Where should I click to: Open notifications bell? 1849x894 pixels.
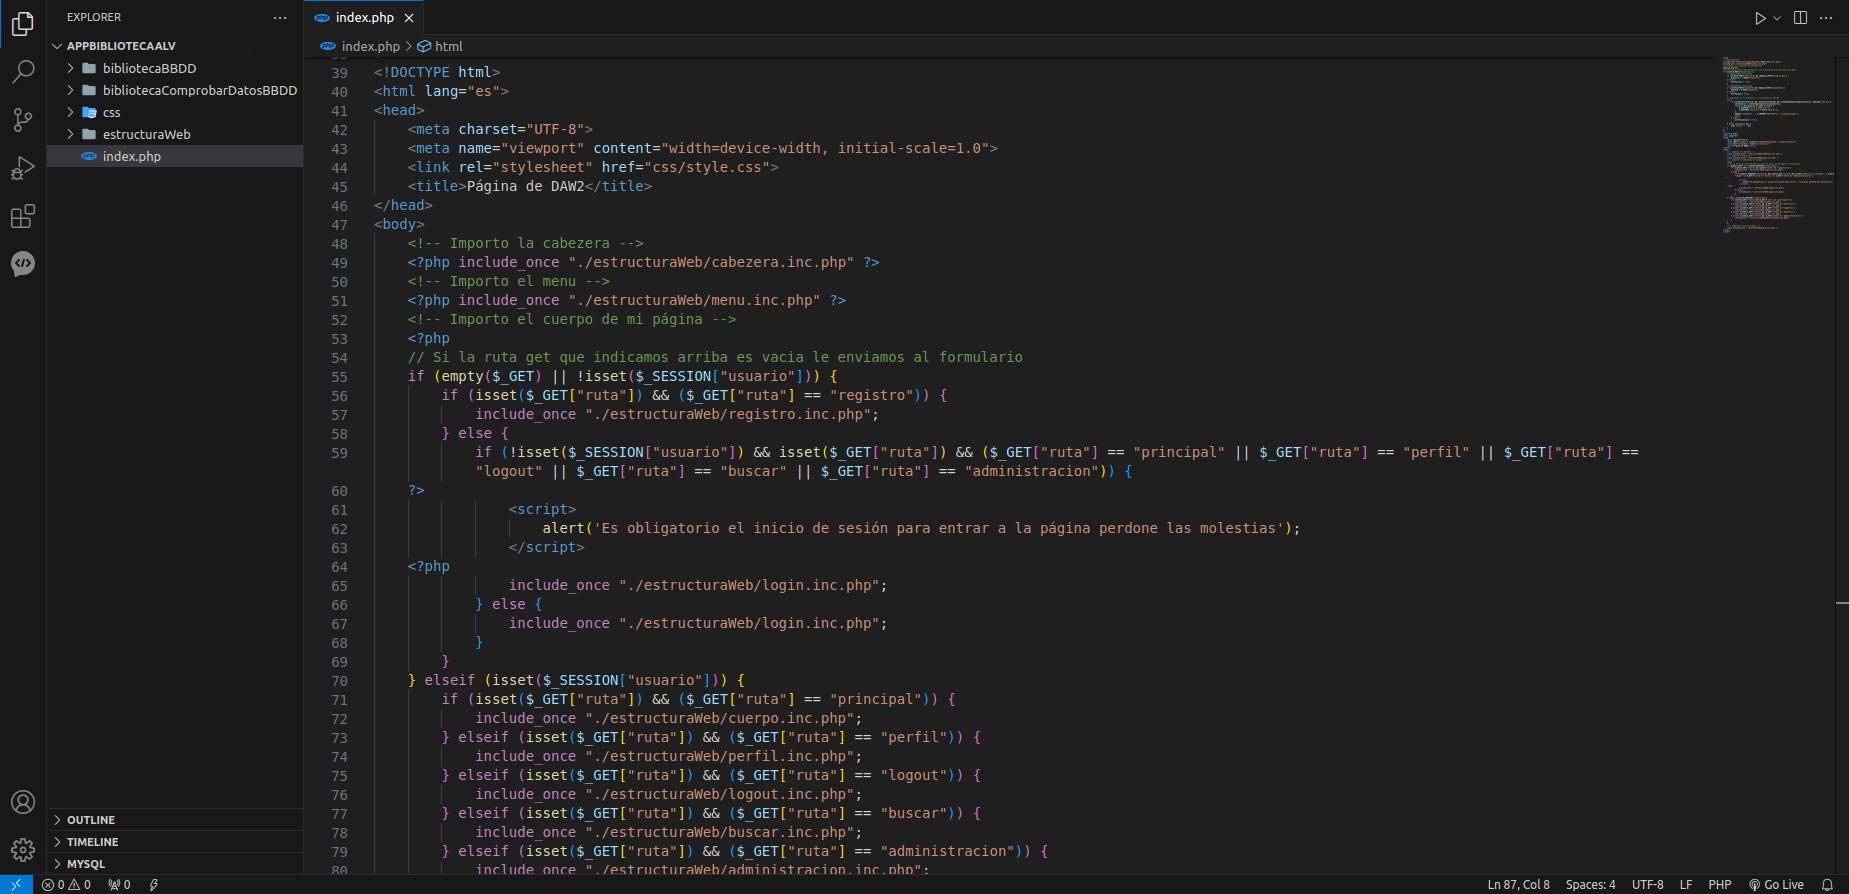(1827, 885)
